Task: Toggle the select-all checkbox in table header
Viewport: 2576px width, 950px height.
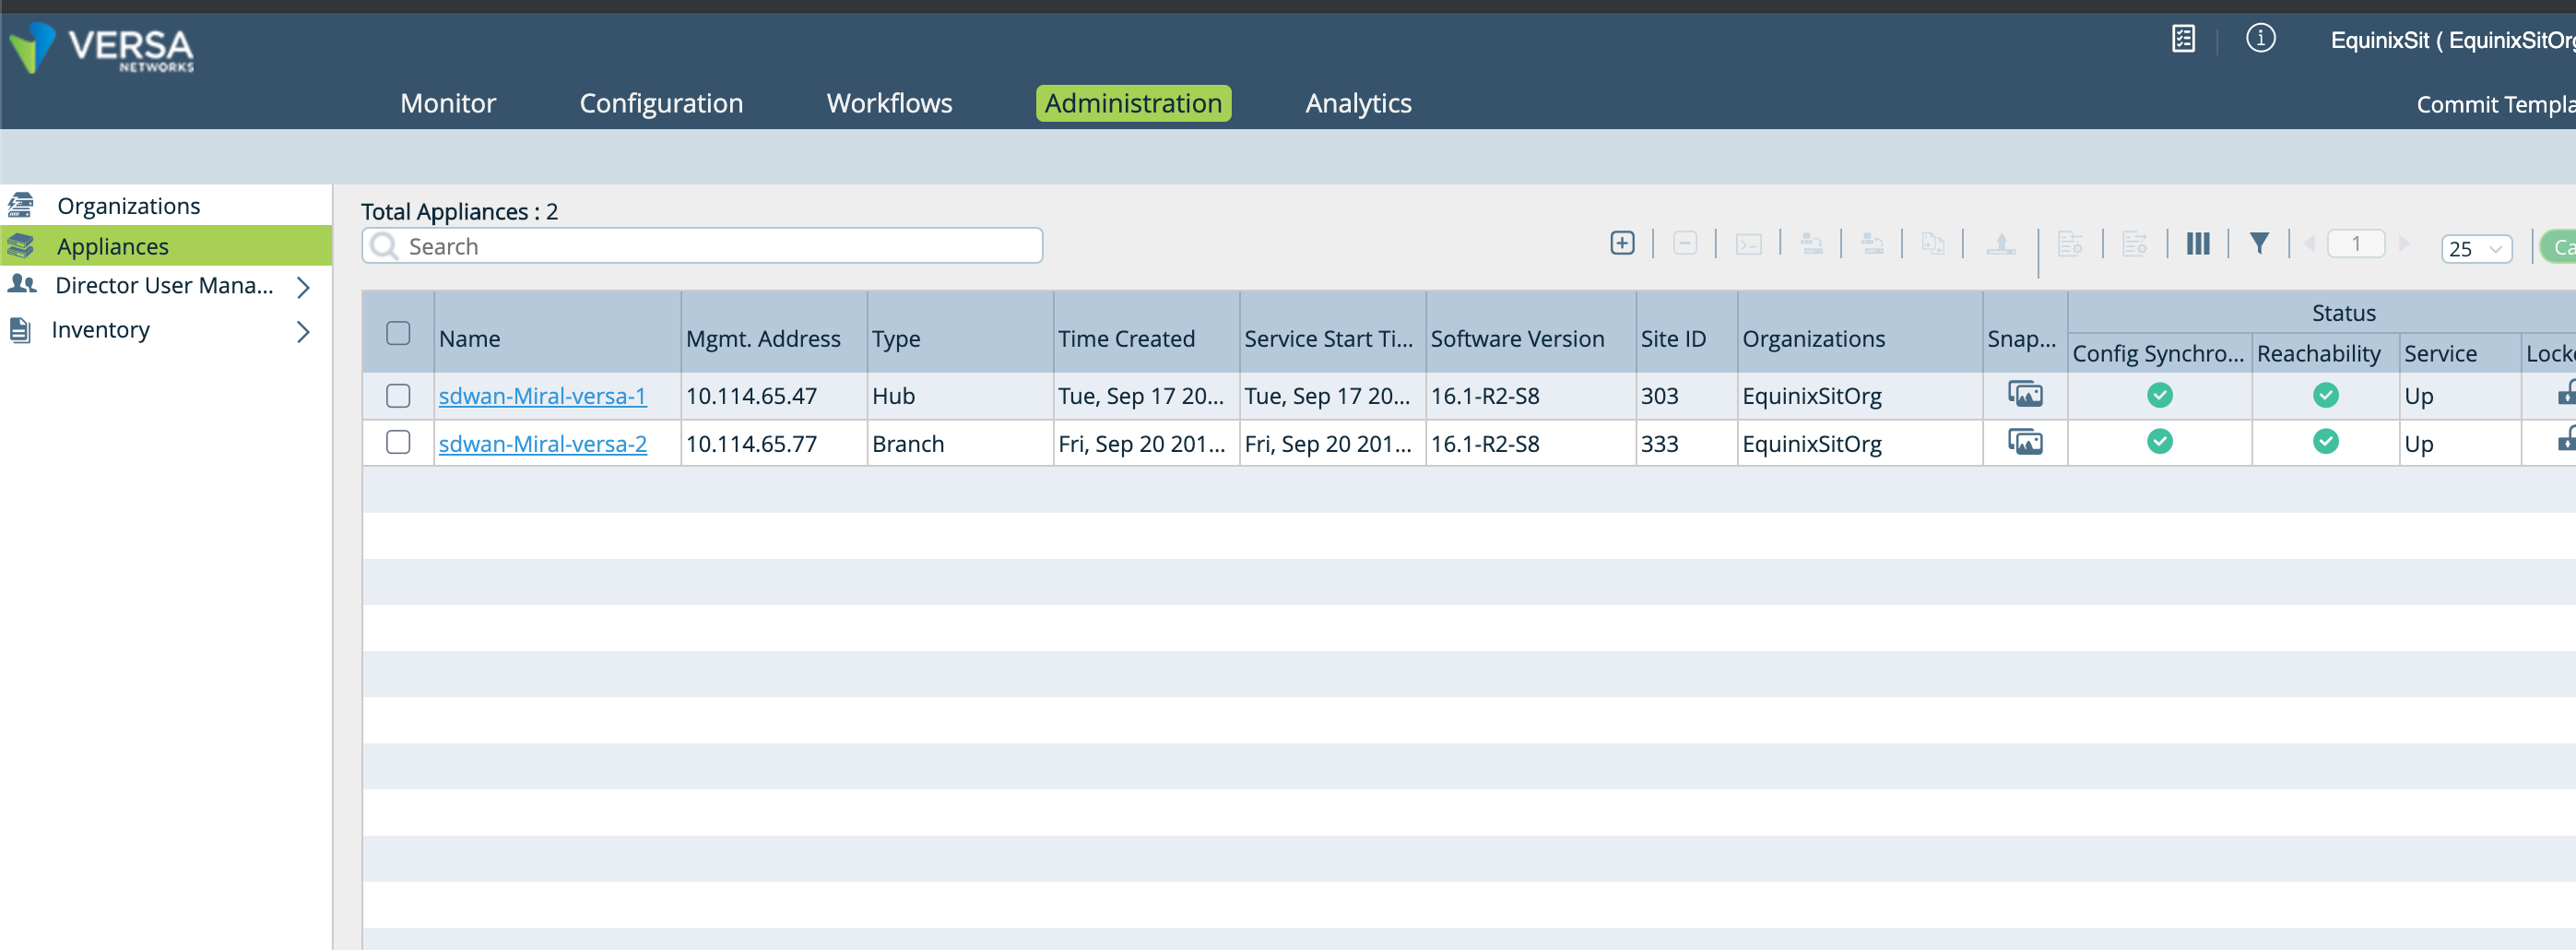Action: [398, 334]
